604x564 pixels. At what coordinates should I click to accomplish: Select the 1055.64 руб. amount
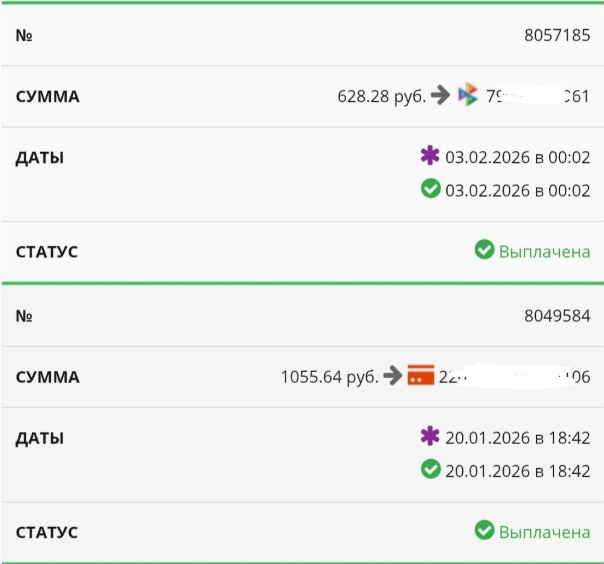pyautogui.click(x=329, y=378)
